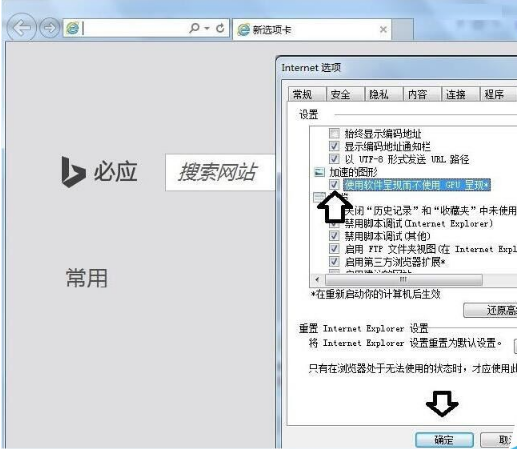Click the settings list horizontal scrollbar thumb
This screenshot has height=449, width=517.
coord(403,279)
